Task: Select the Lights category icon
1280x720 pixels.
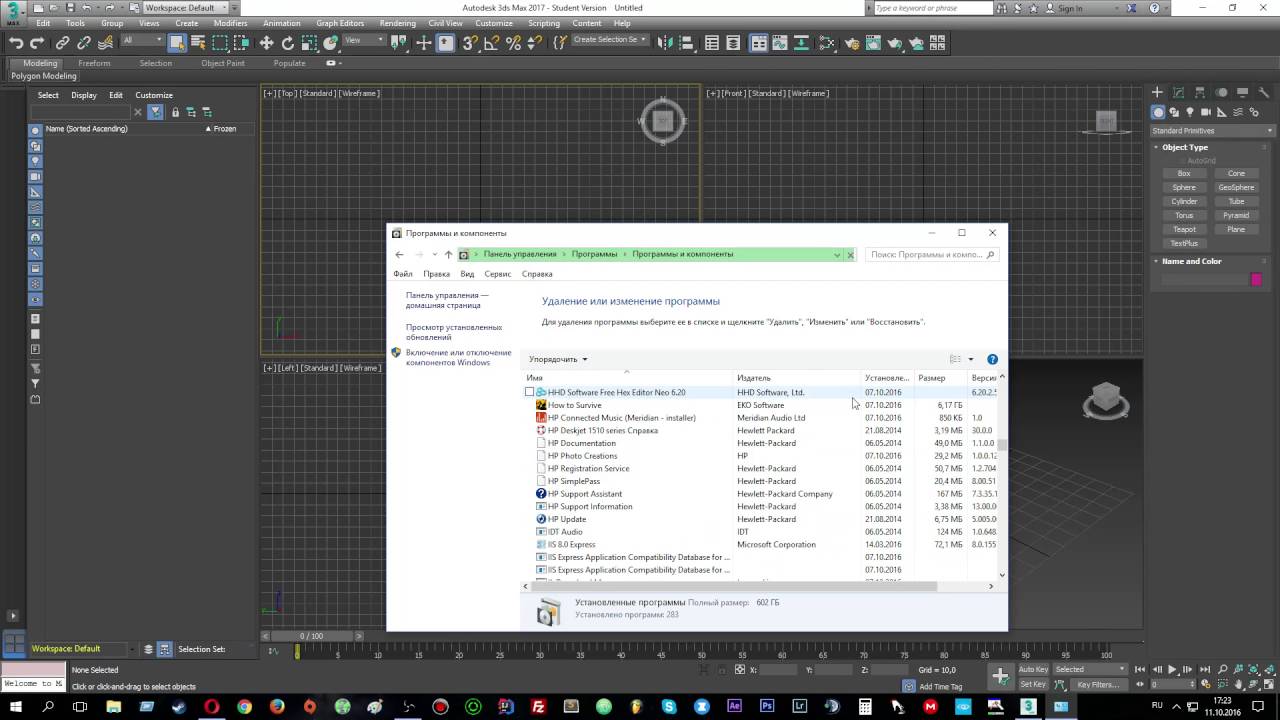Action: click(x=1191, y=112)
